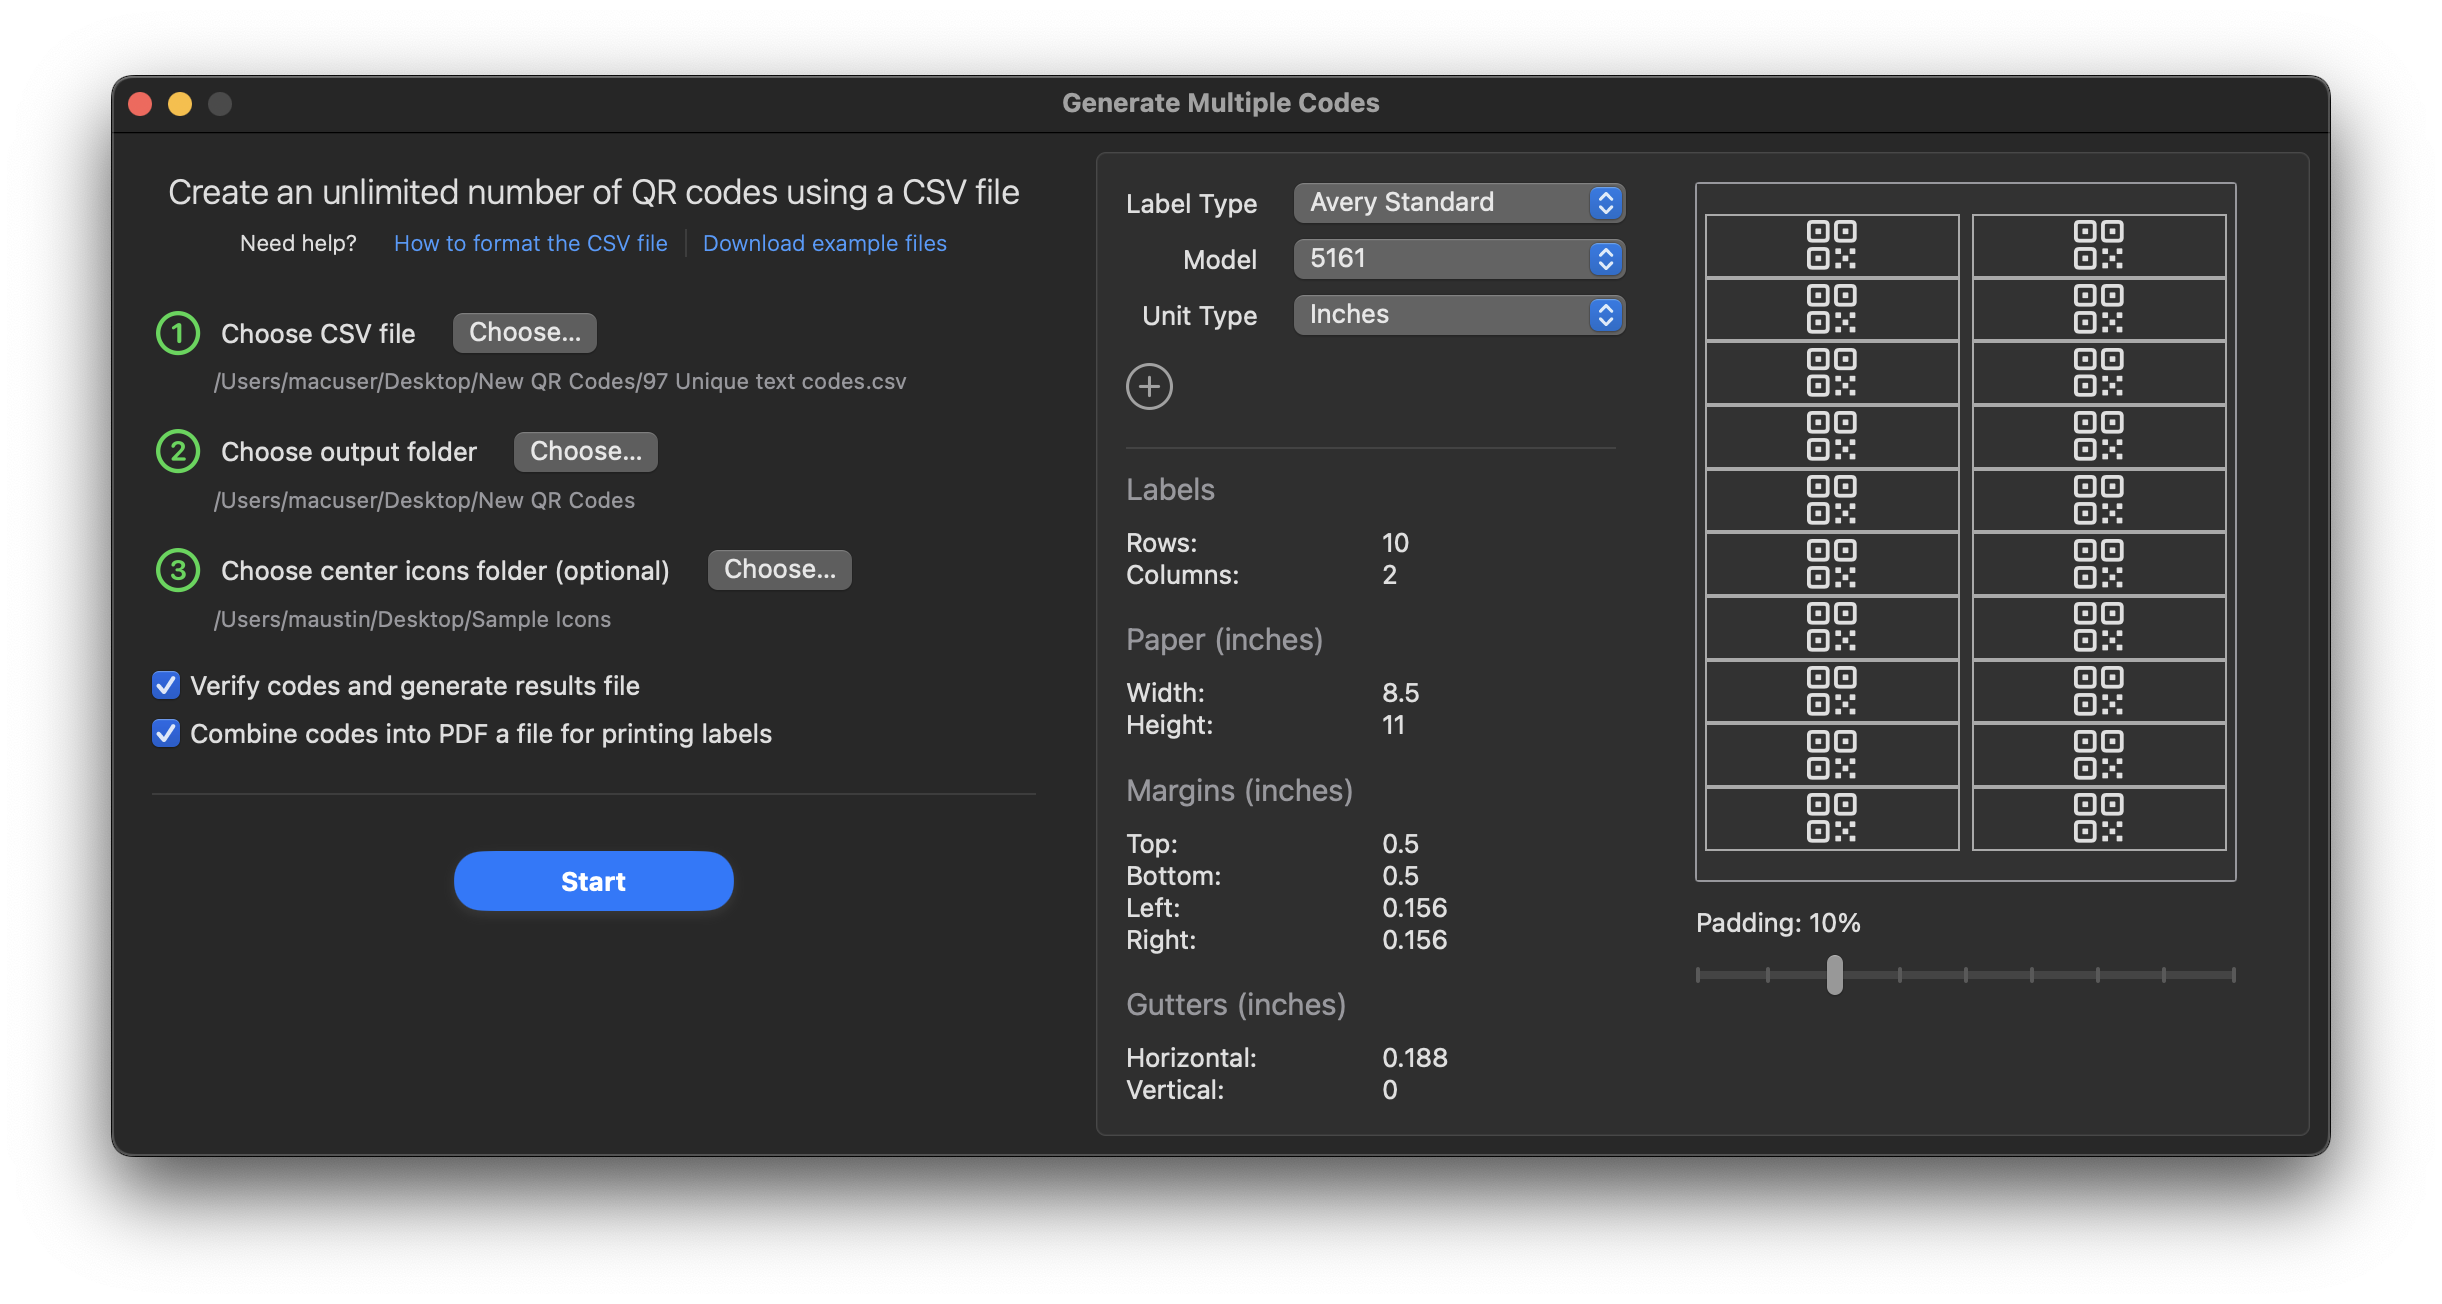Image resolution: width=2442 pixels, height=1304 pixels.
Task: Open the Unit Type dropdown showing Inches
Action: pos(1459,315)
